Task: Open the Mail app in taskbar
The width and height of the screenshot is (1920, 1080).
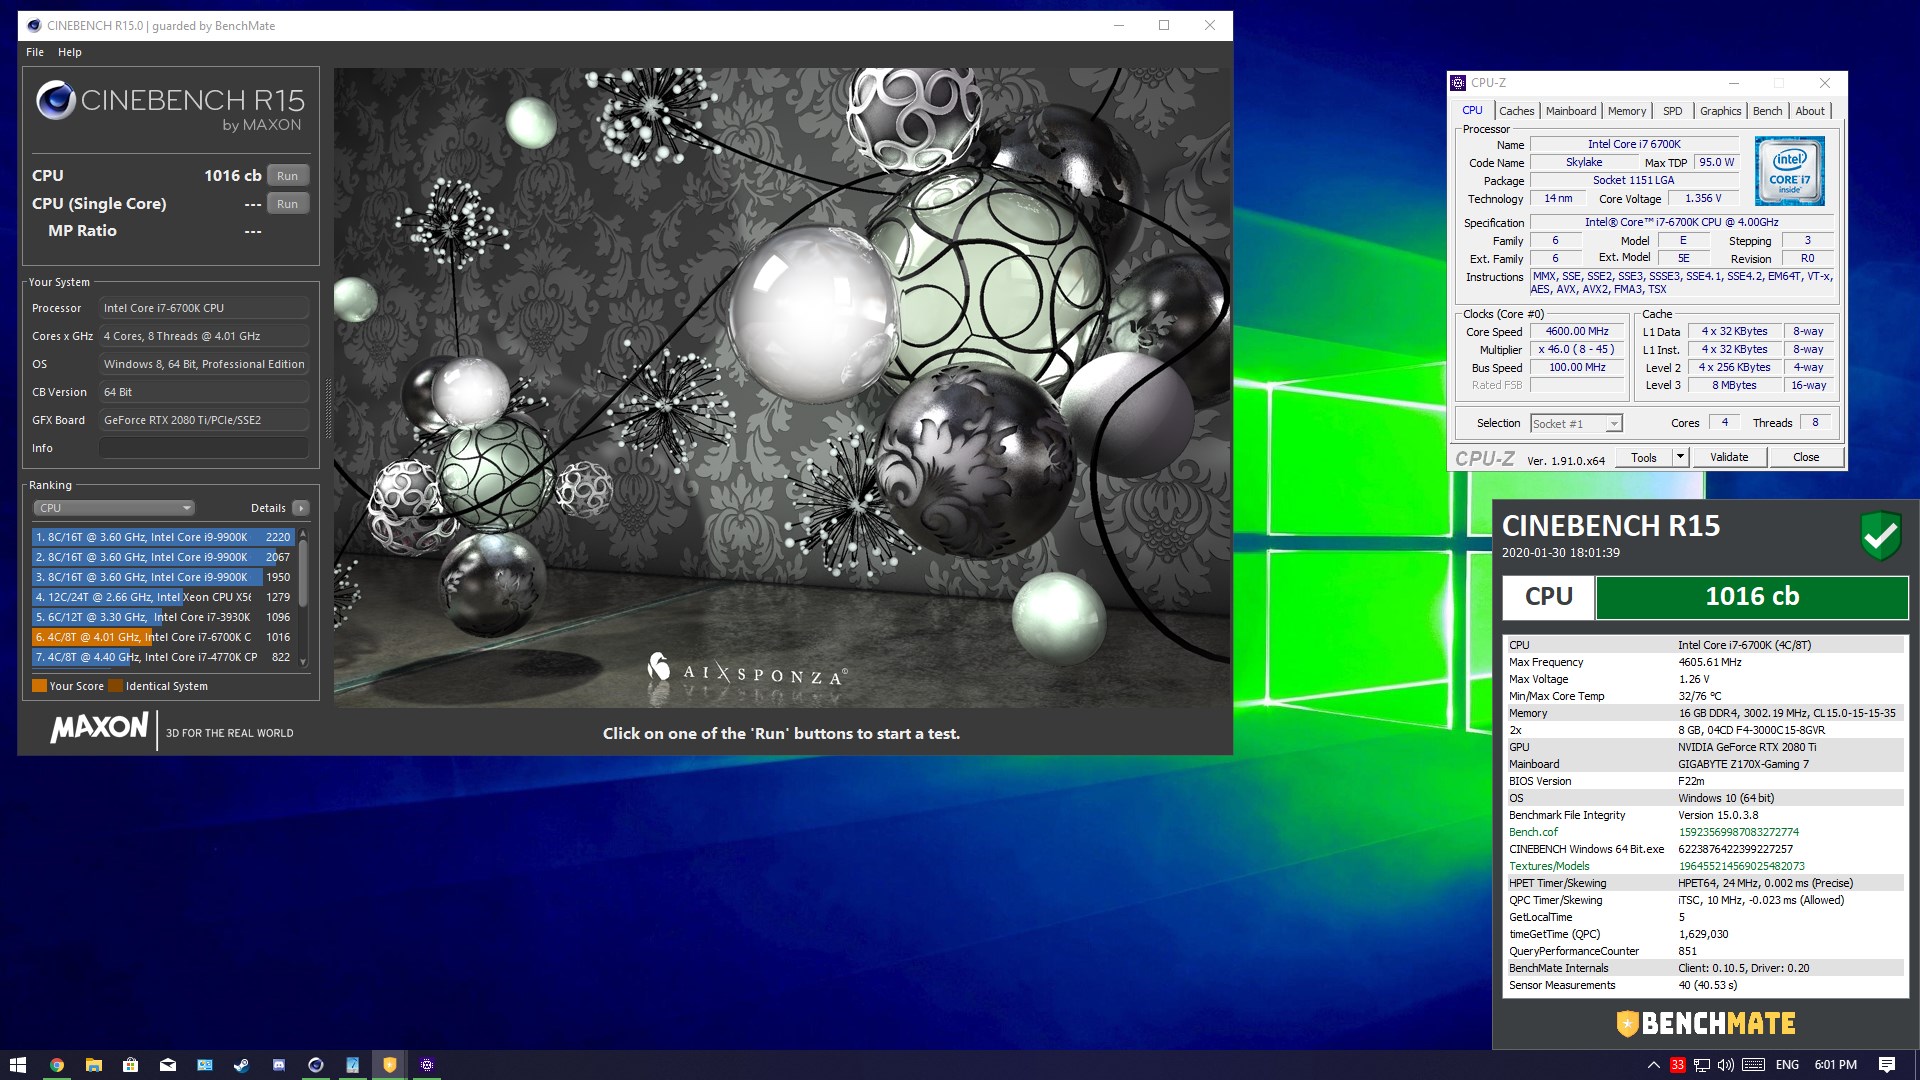Action: (168, 1065)
